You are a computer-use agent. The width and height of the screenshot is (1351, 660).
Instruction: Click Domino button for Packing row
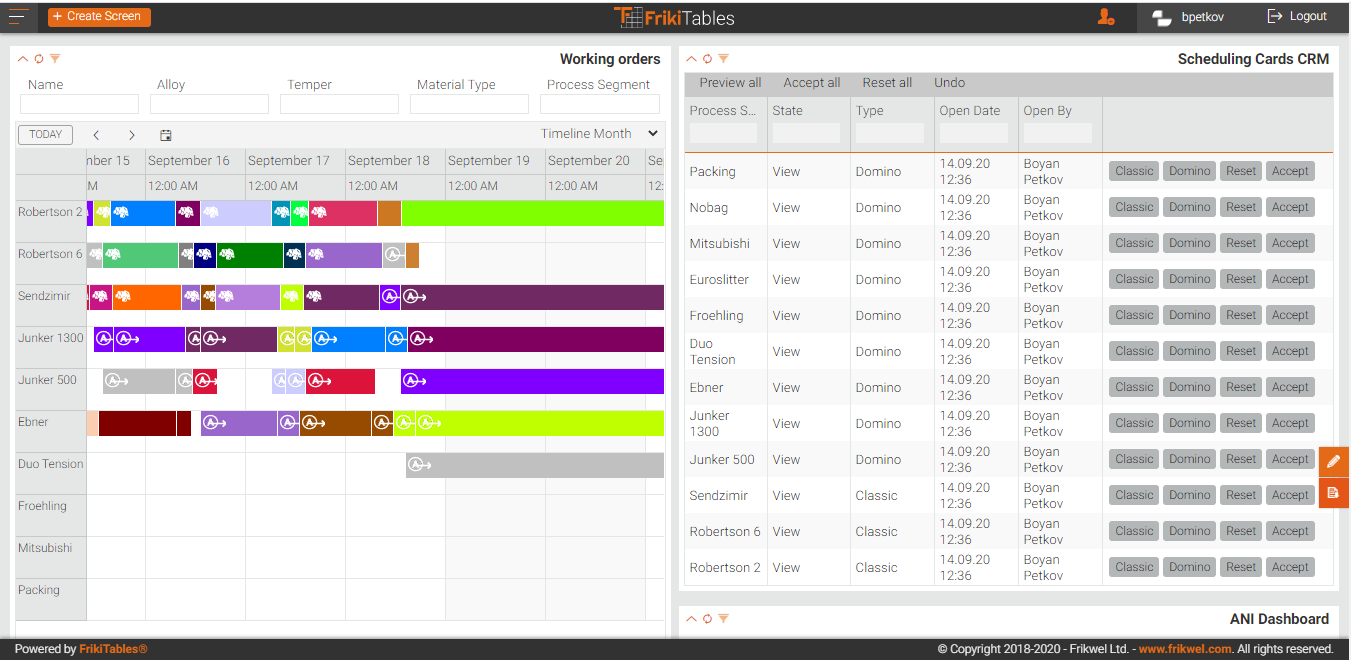(x=1189, y=171)
